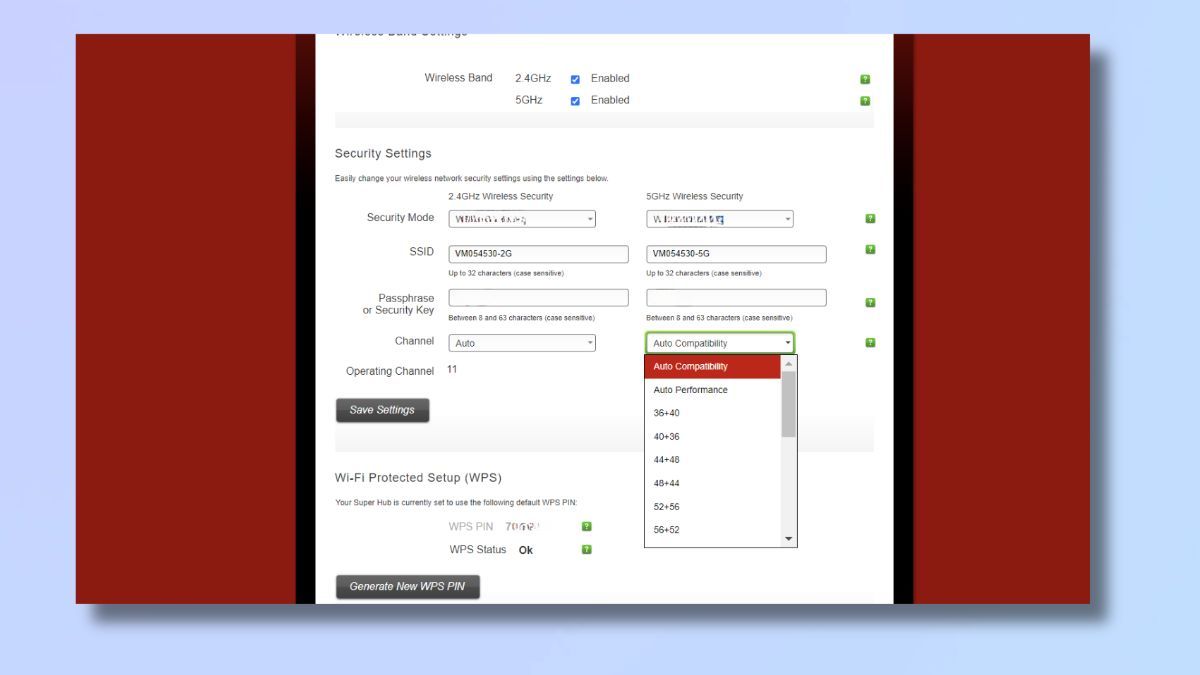This screenshot has height=675, width=1200.
Task: Open help icon next to WPS PIN
Action: click(x=587, y=526)
